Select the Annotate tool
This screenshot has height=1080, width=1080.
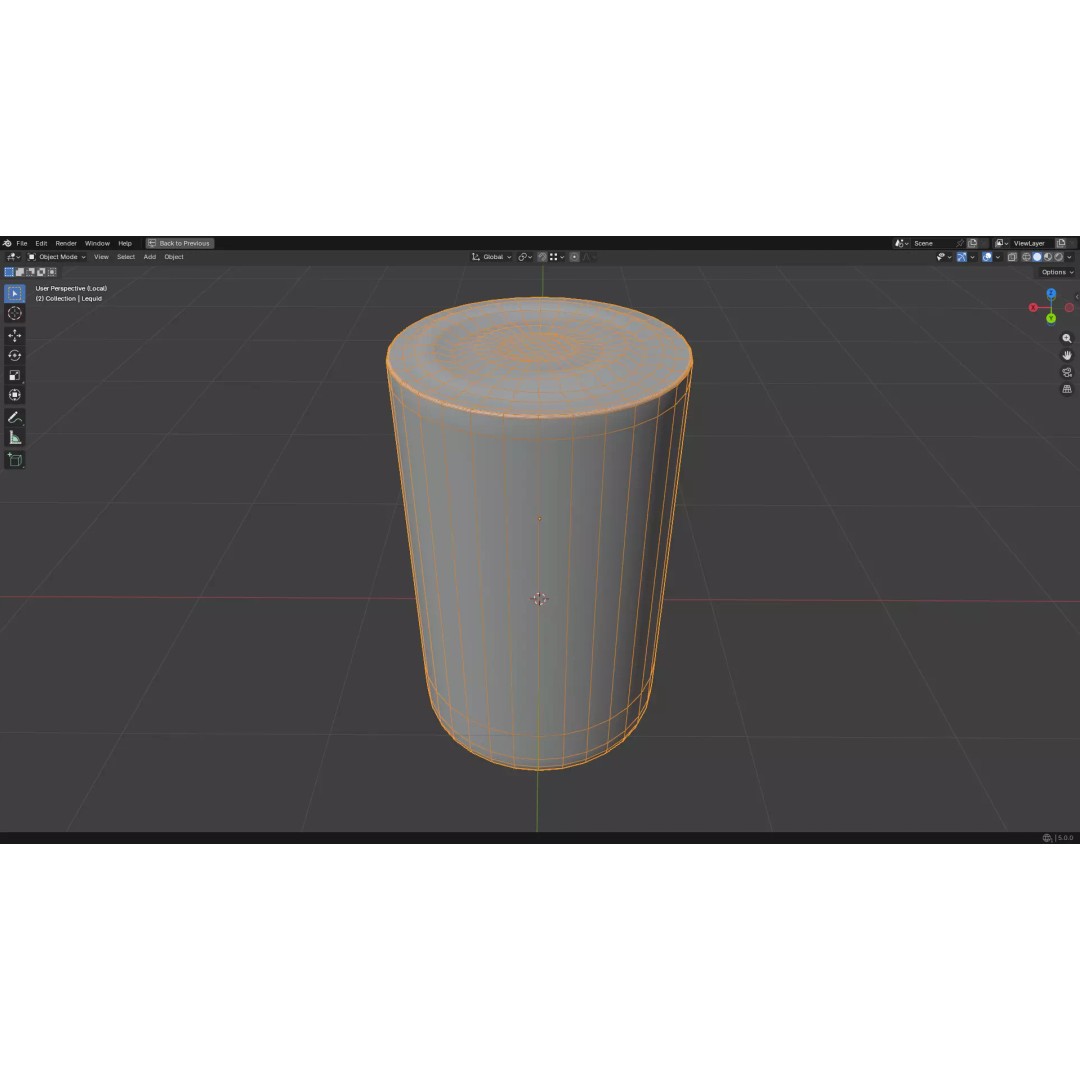(14, 417)
